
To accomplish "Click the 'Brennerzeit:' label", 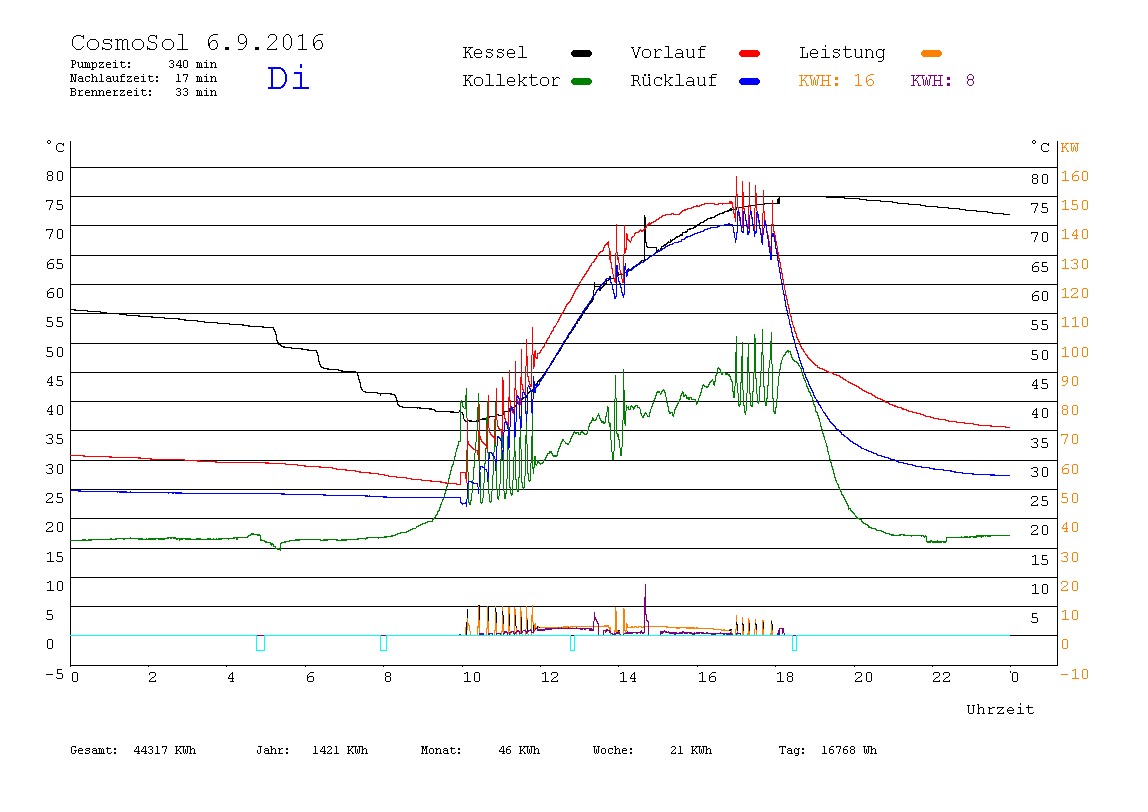I will point(111,92).
